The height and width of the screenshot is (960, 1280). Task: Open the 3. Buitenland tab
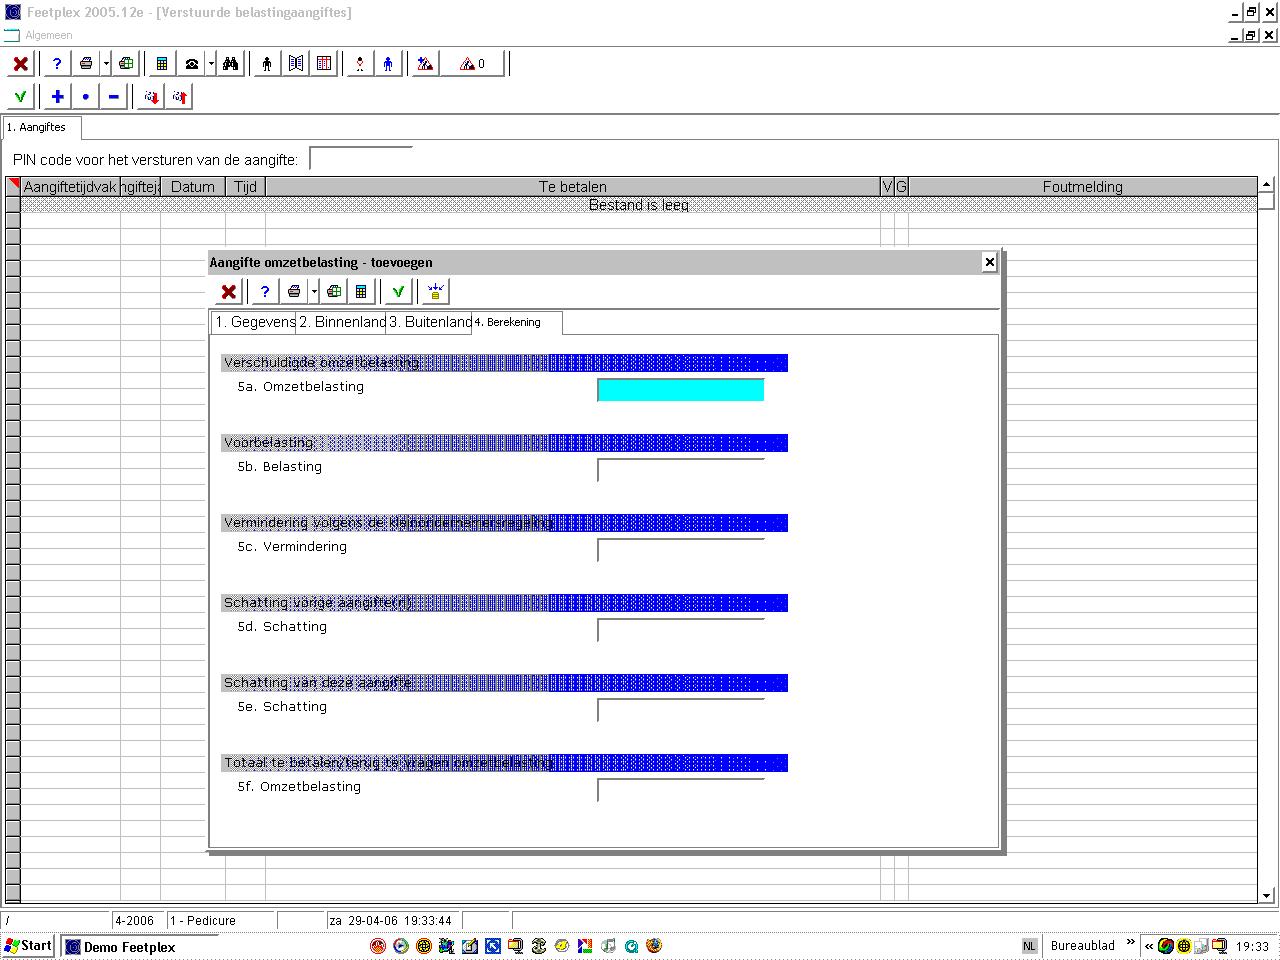tap(430, 322)
